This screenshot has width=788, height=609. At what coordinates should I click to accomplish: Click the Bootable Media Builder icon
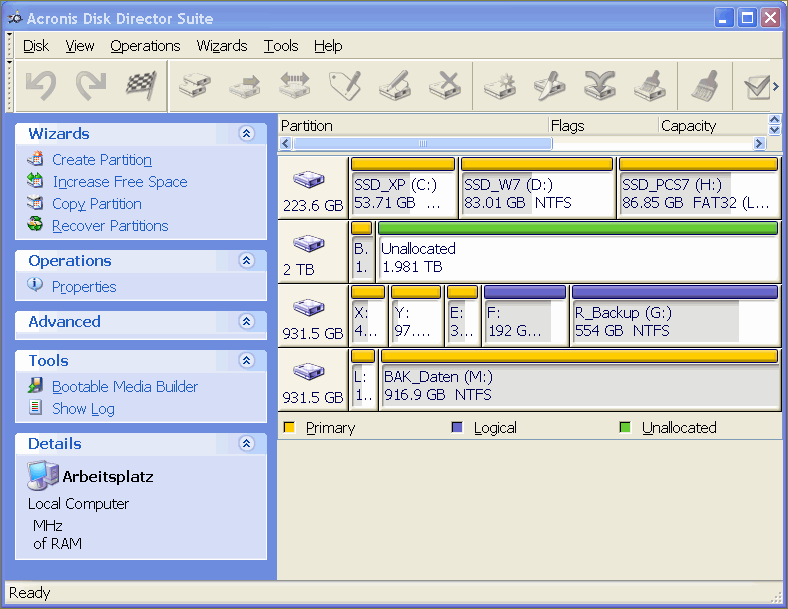(35, 385)
